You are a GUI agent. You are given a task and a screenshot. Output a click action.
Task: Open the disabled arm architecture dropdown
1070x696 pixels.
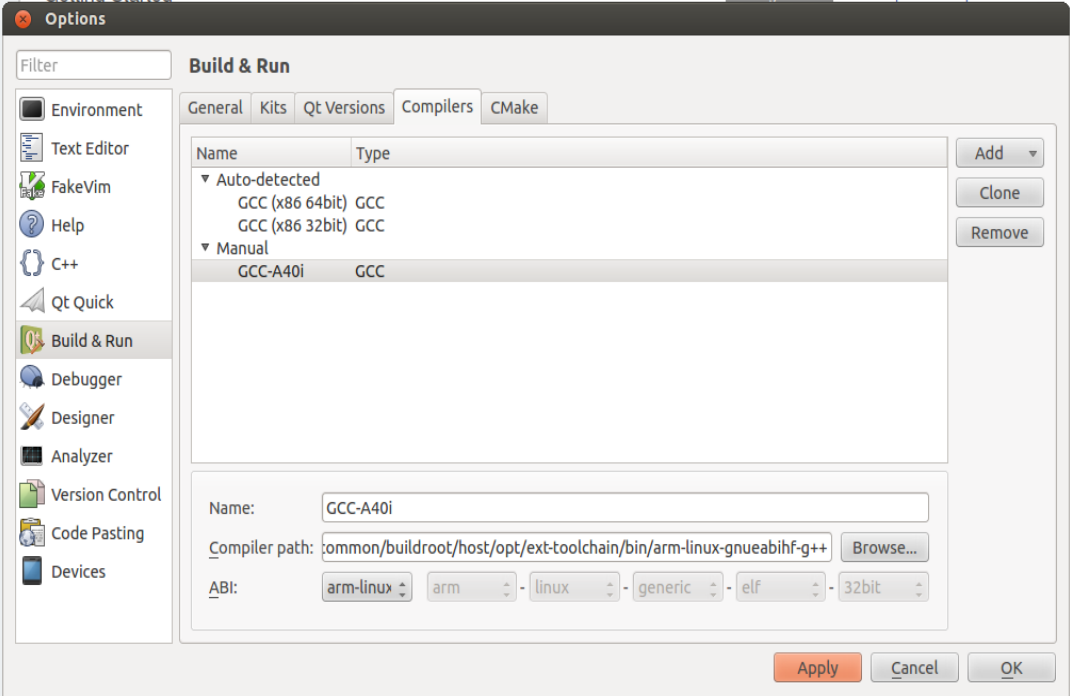coord(471,588)
